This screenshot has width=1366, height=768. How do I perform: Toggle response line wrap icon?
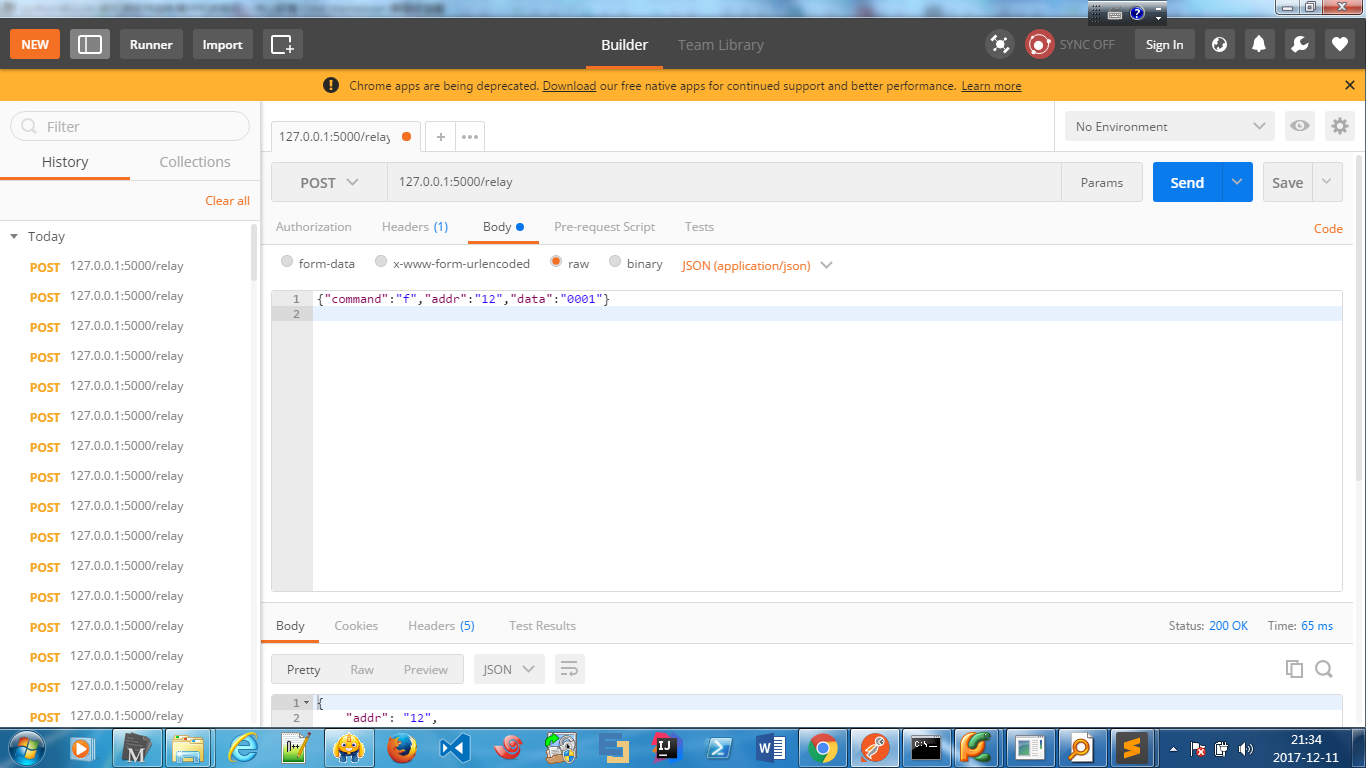tap(569, 669)
